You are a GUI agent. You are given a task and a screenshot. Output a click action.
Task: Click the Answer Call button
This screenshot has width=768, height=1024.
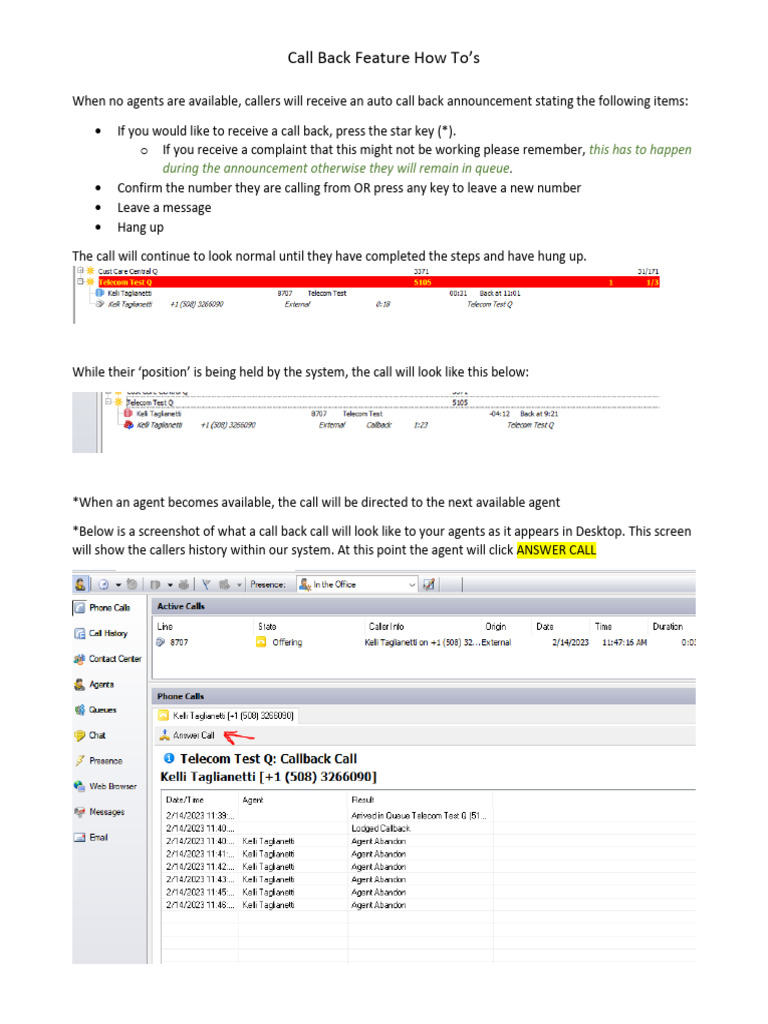187,735
